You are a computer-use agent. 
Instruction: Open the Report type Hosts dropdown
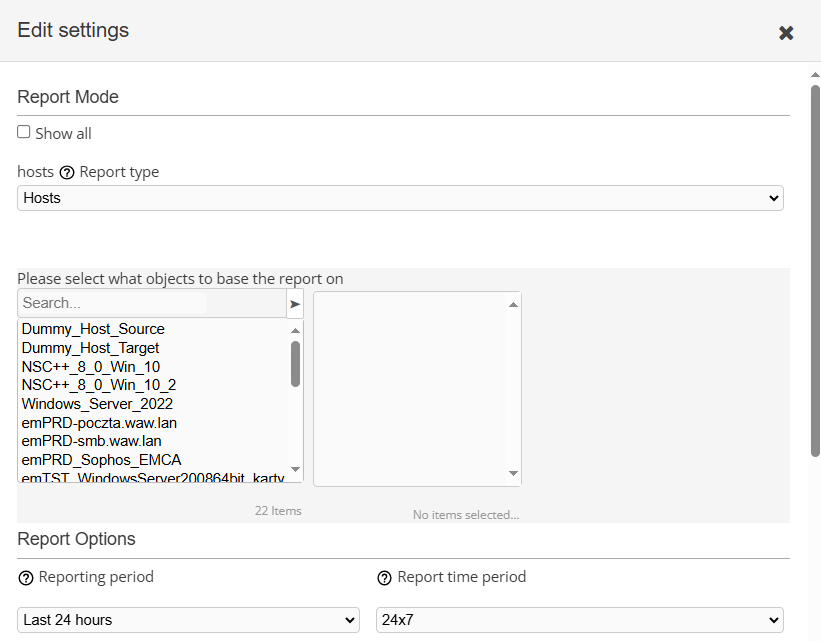coord(400,198)
